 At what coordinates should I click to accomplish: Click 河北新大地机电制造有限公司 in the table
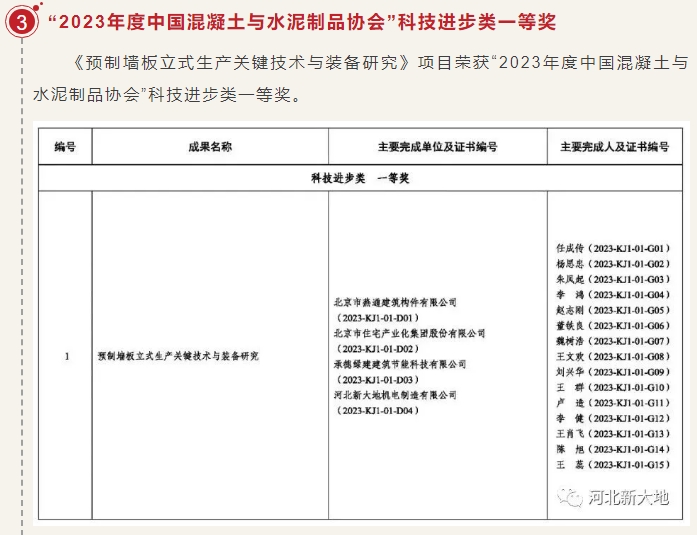[395, 395]
